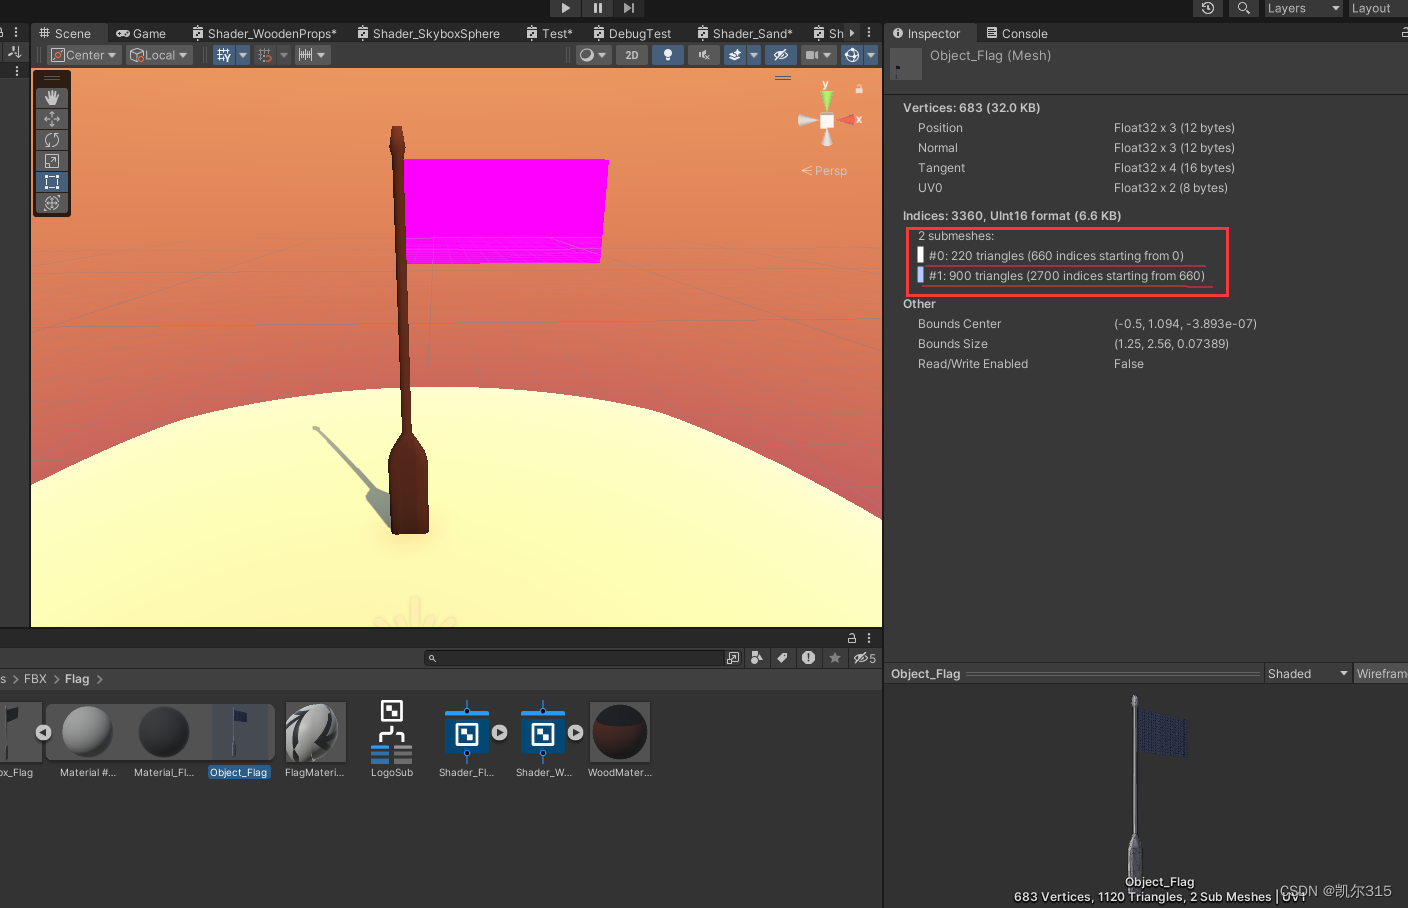Select the Rect Transform tool
The image size is (1408, 908).
pos(52,182)
